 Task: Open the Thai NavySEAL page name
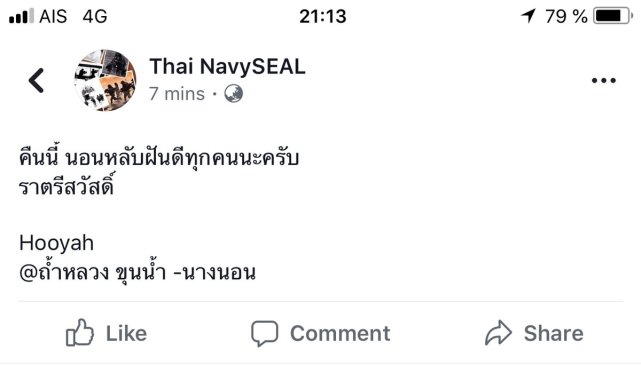click(x=227, y=66)
